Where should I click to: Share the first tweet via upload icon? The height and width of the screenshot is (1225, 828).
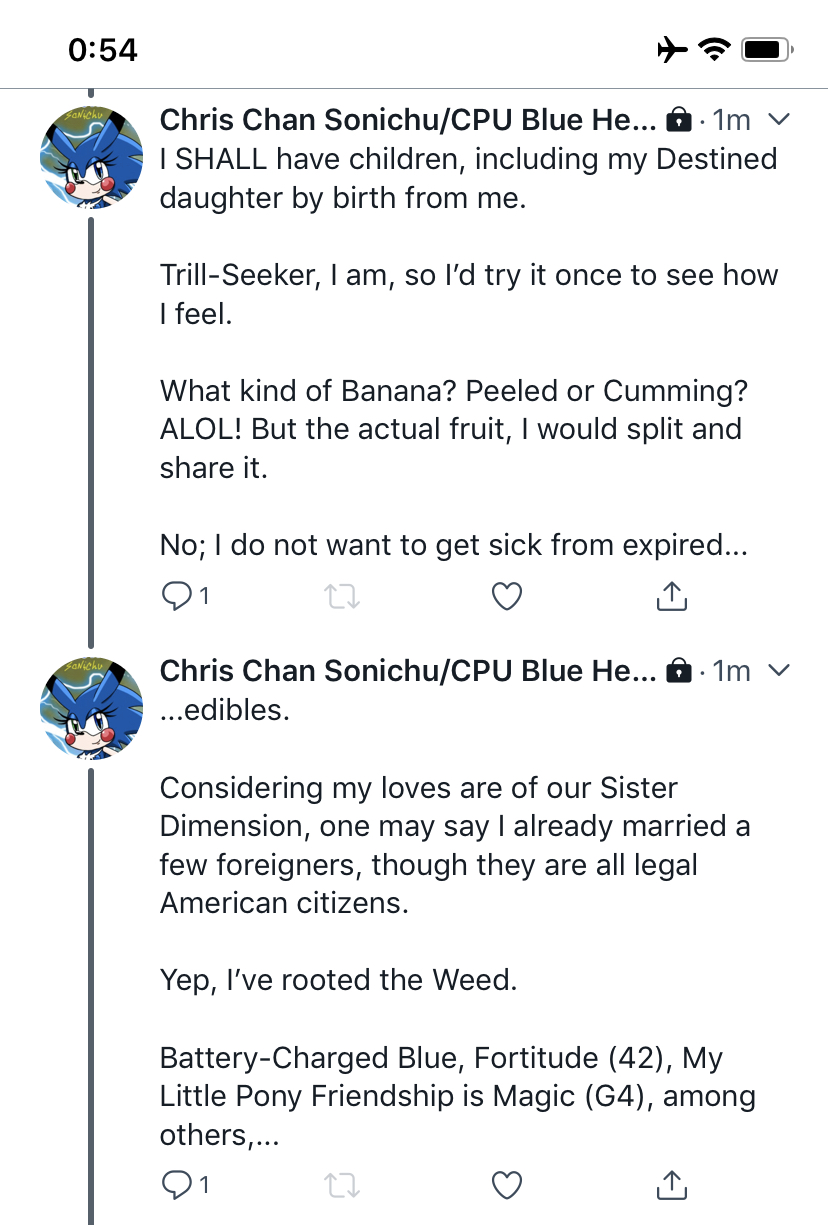pyautogui.click(x=672, y=596)
